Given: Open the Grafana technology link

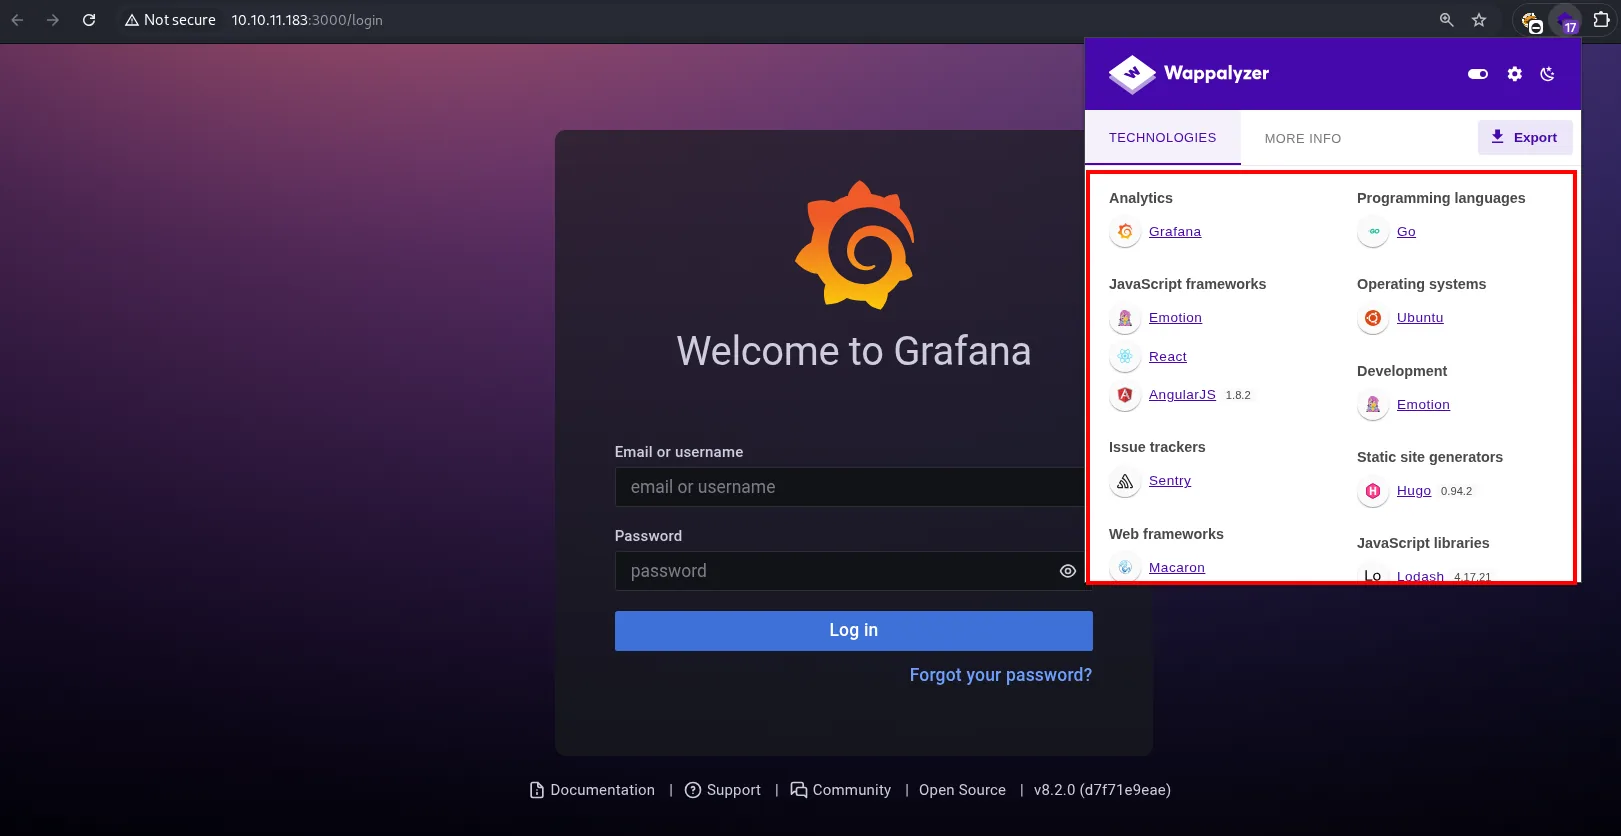Looking at the screenshot, I should tap(1175, 232).
